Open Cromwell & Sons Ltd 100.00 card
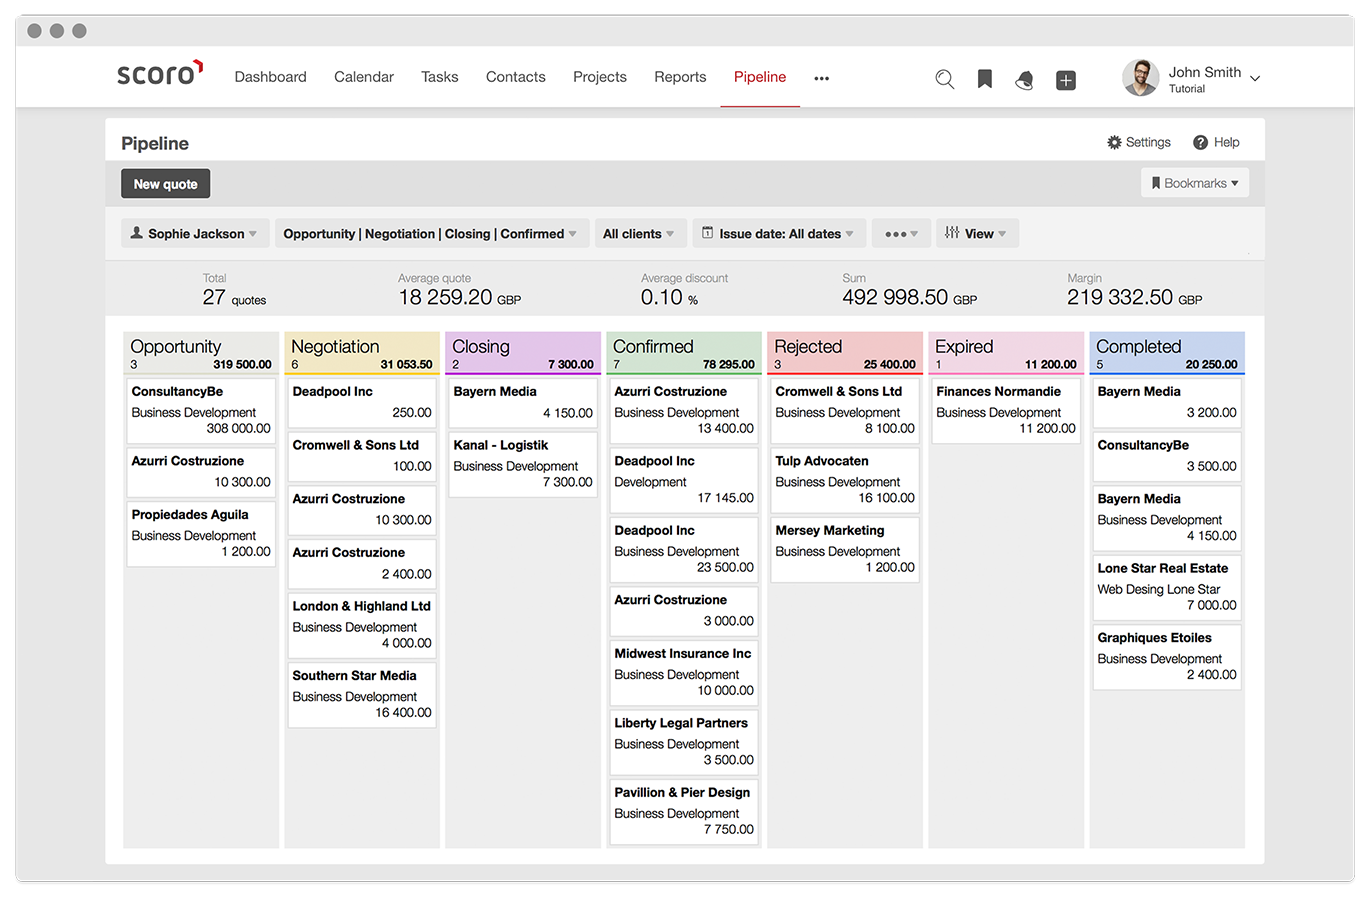1366x898 pixels. click(362, 456)
